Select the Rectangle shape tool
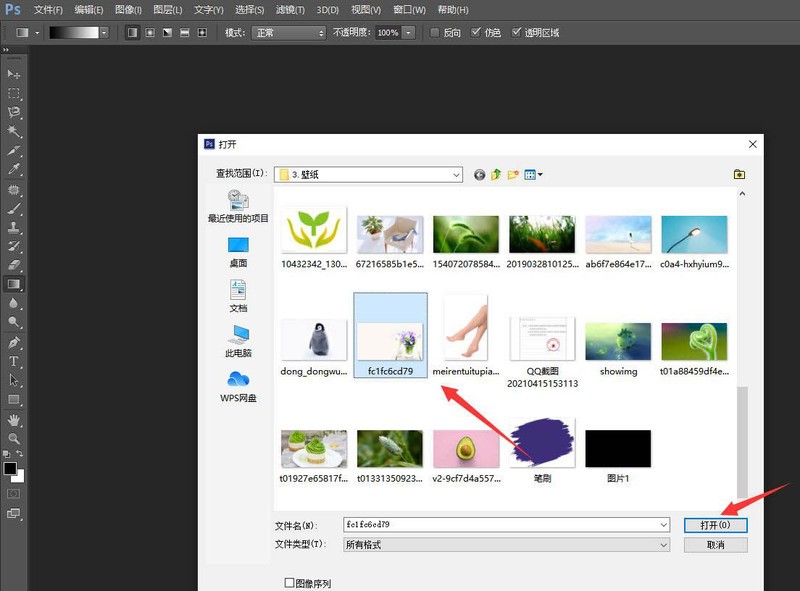800x591 pixels. coord(14,399)
